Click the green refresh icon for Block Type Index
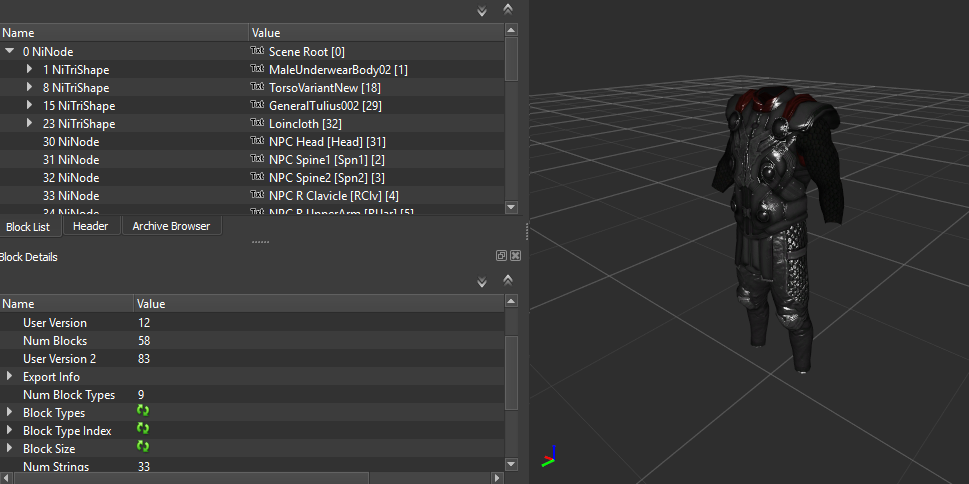The width and height of the screenshot is (969, 484). click(143, 429)
